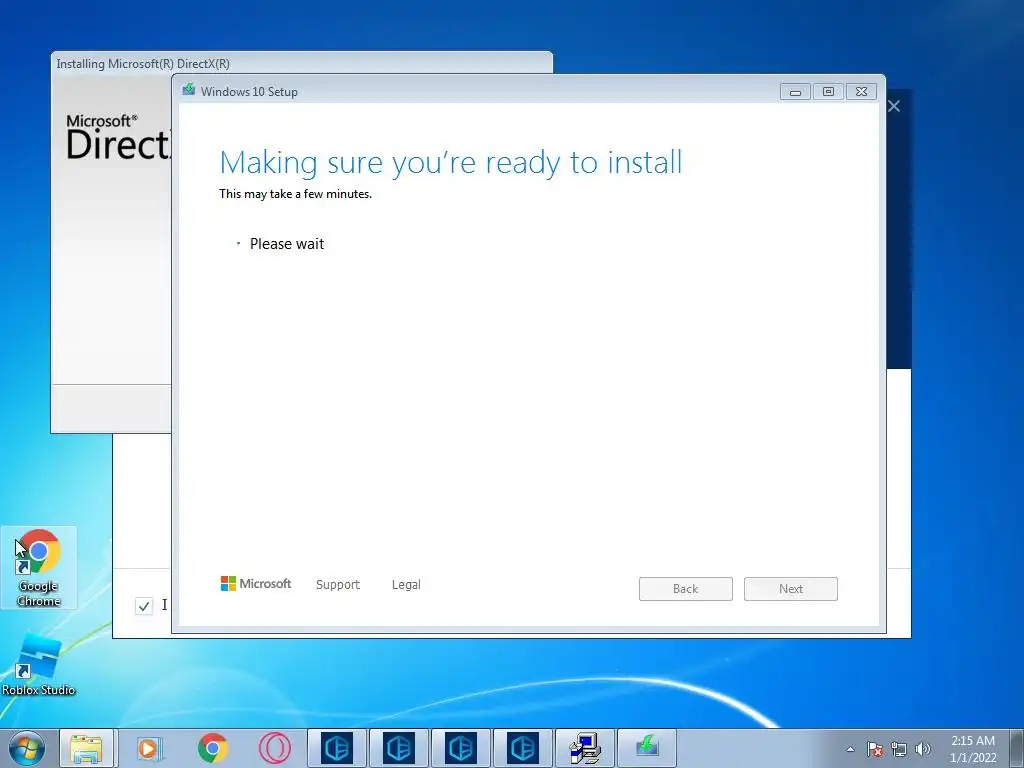Image resolution: width=1024 pixels, height=768 pixels.
Task: Close the dark blue background window
Action: coord(894,106)
